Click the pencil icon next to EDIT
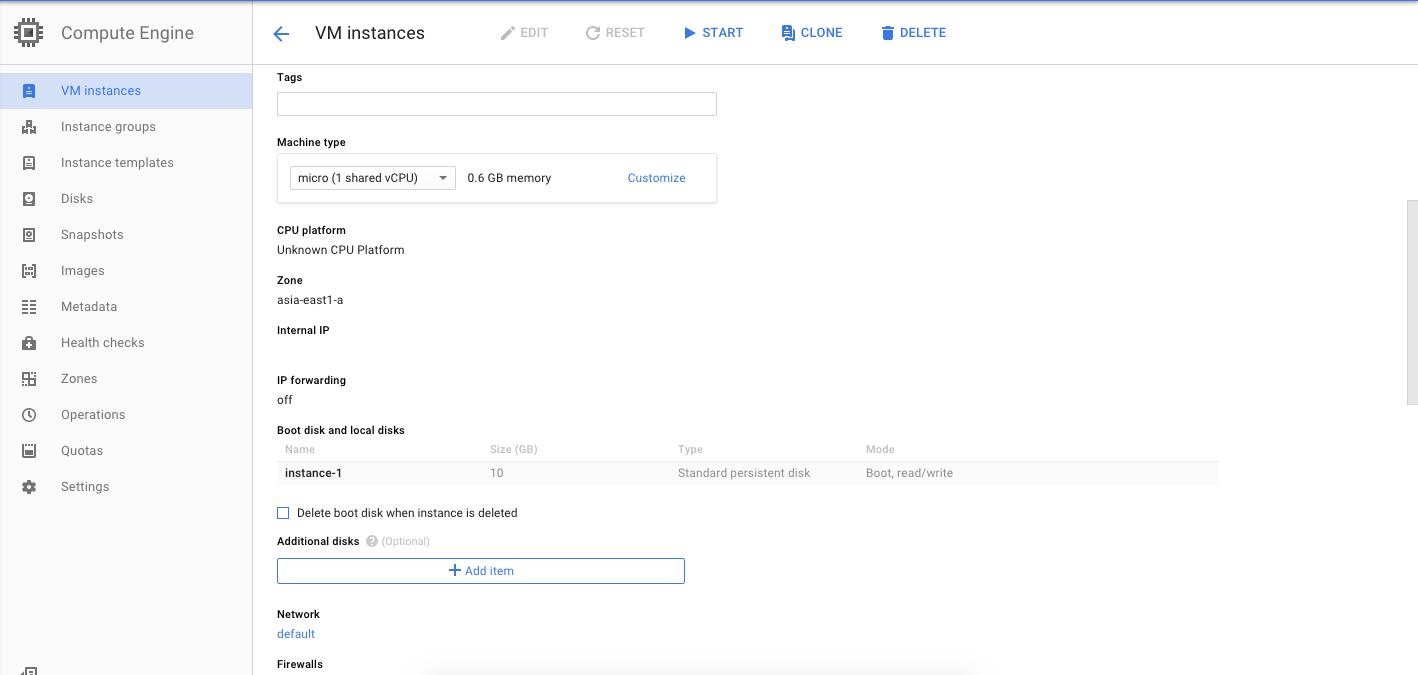The image size is (1418, 675). [507, 33]
